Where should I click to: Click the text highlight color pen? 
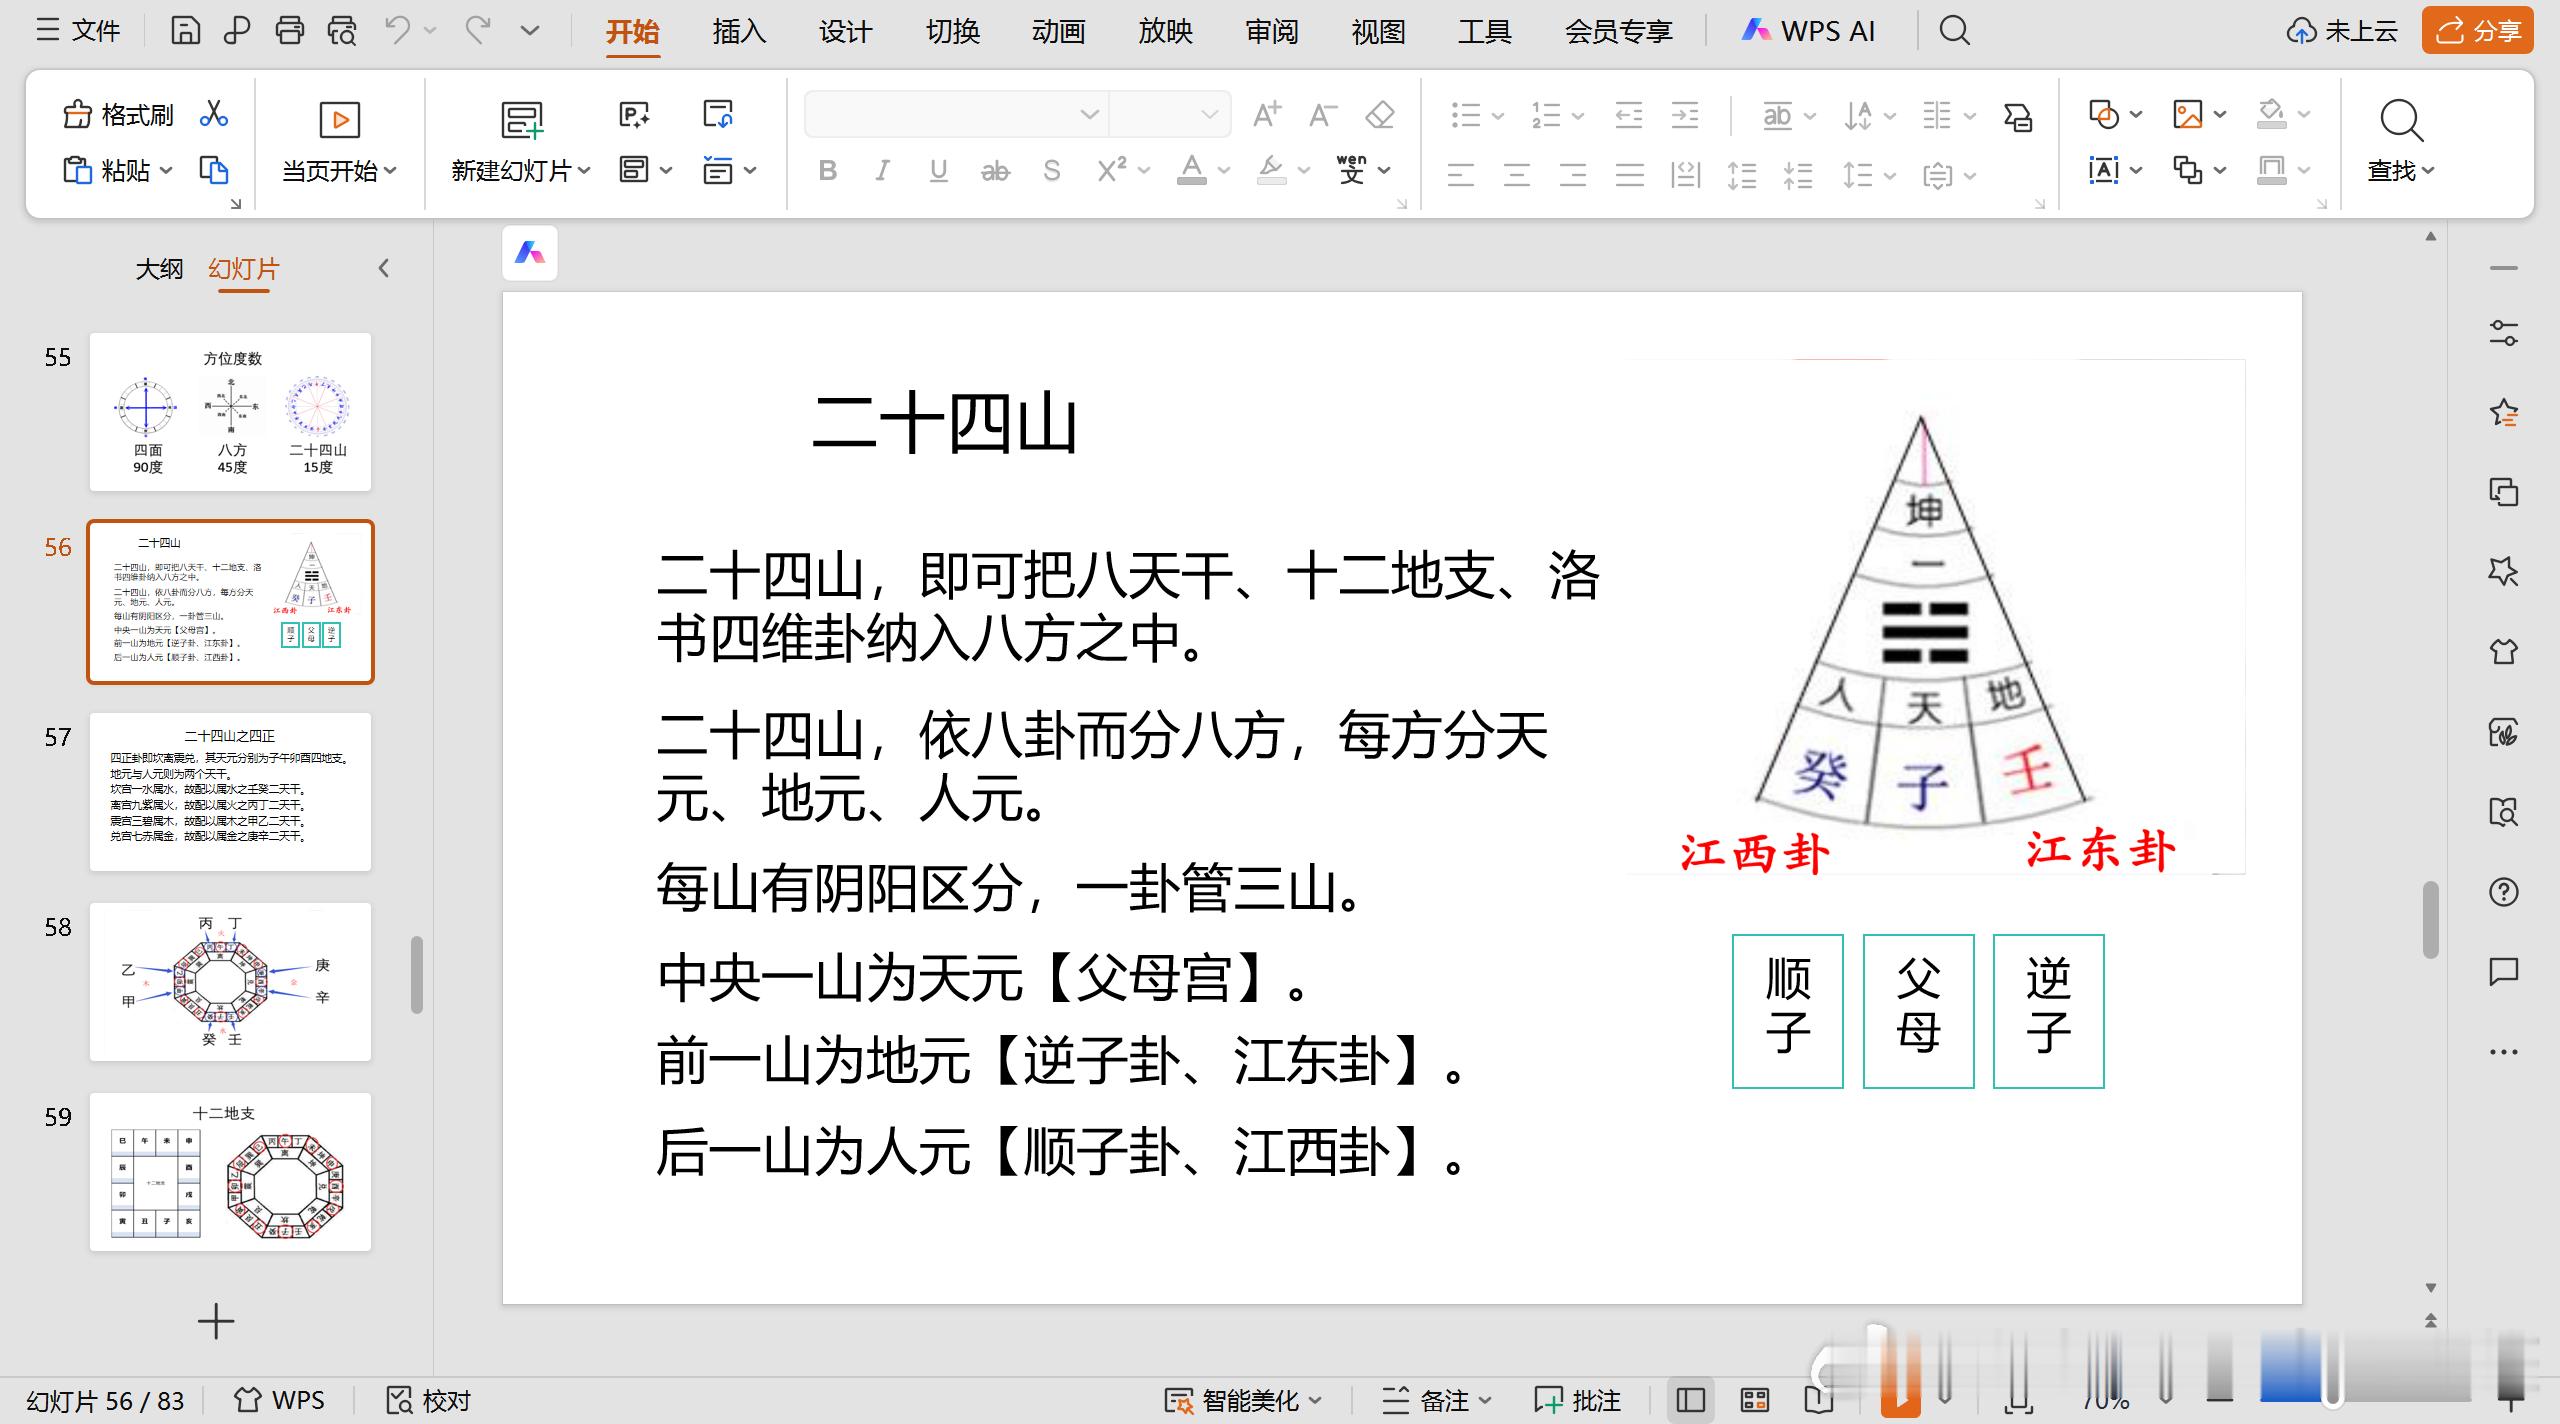click(1271, 170)
